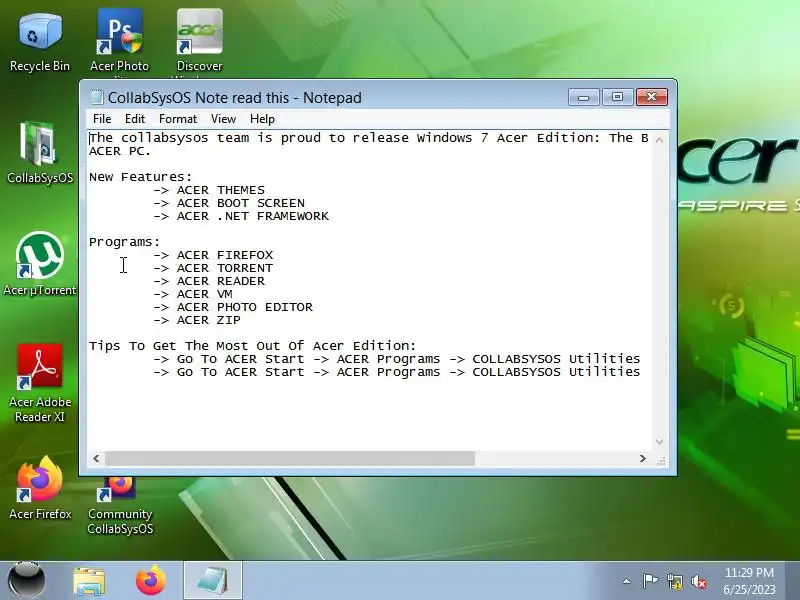Select the Community CollabSysOS shortcut

120,505
